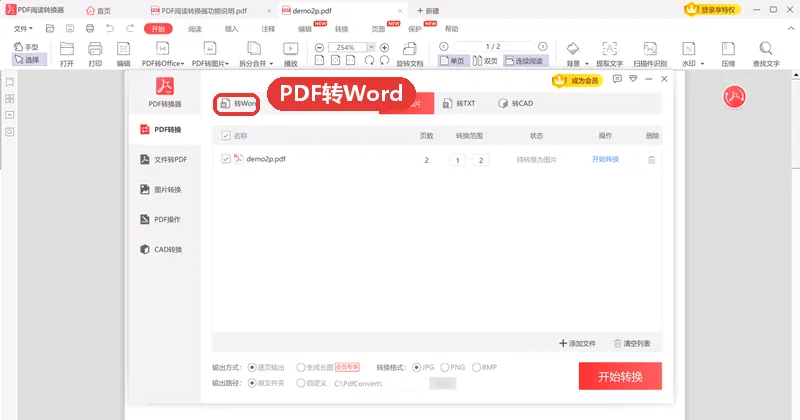Go to next page arrow
The image size is (800, 420).
(x=543, y=46)
